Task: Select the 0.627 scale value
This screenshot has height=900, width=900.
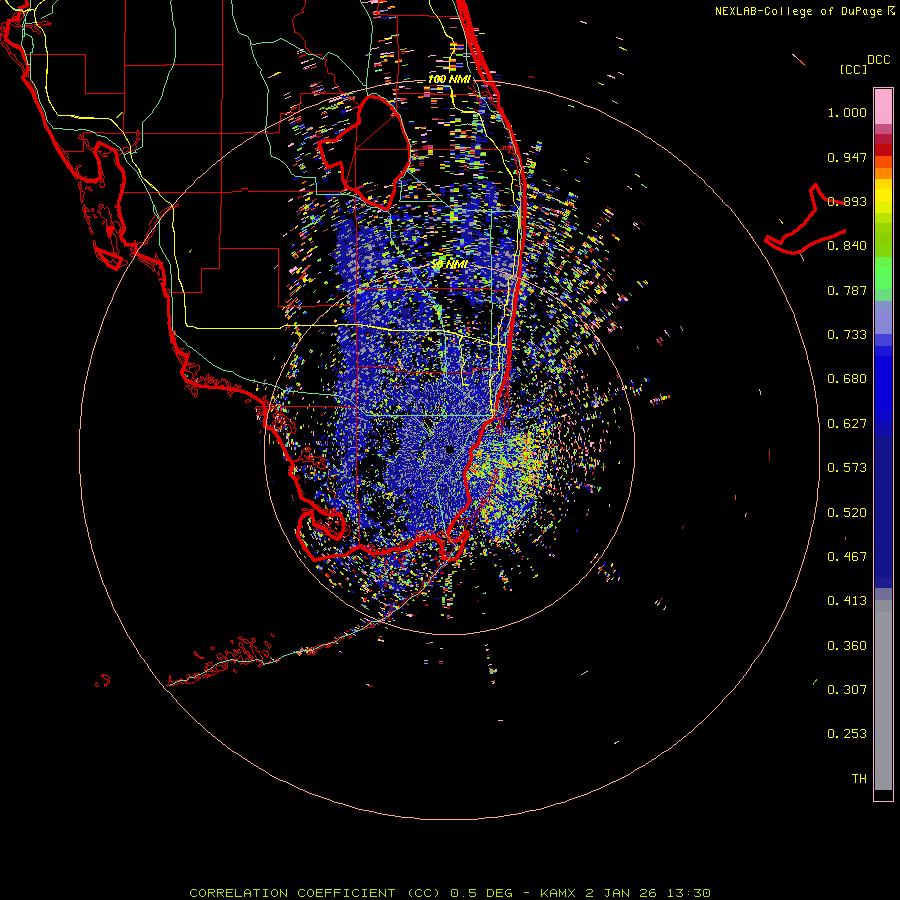Action: click(847, 424)
